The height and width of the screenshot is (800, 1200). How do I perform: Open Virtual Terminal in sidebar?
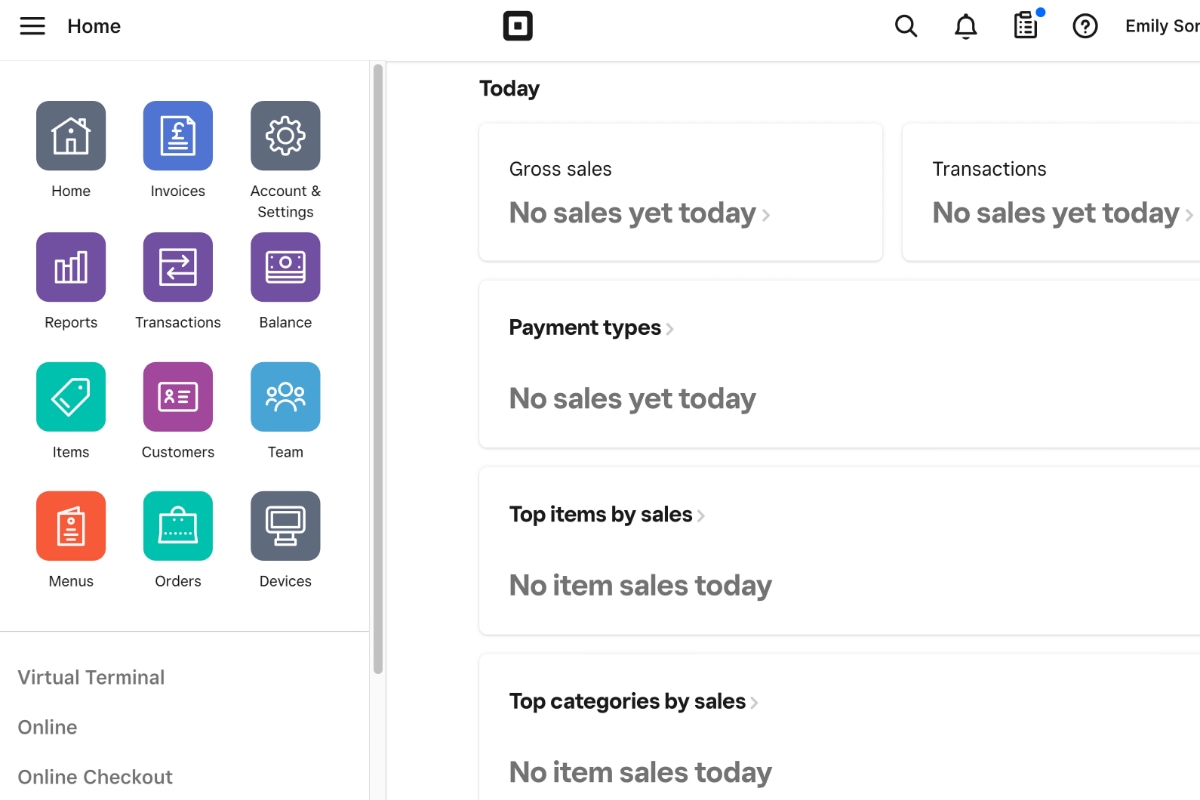tap(91, 677)
